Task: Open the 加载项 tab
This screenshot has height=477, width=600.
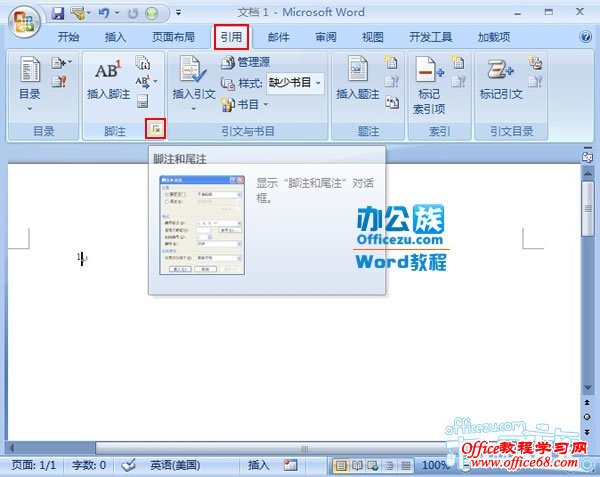Action: click(x=494, y=37)
